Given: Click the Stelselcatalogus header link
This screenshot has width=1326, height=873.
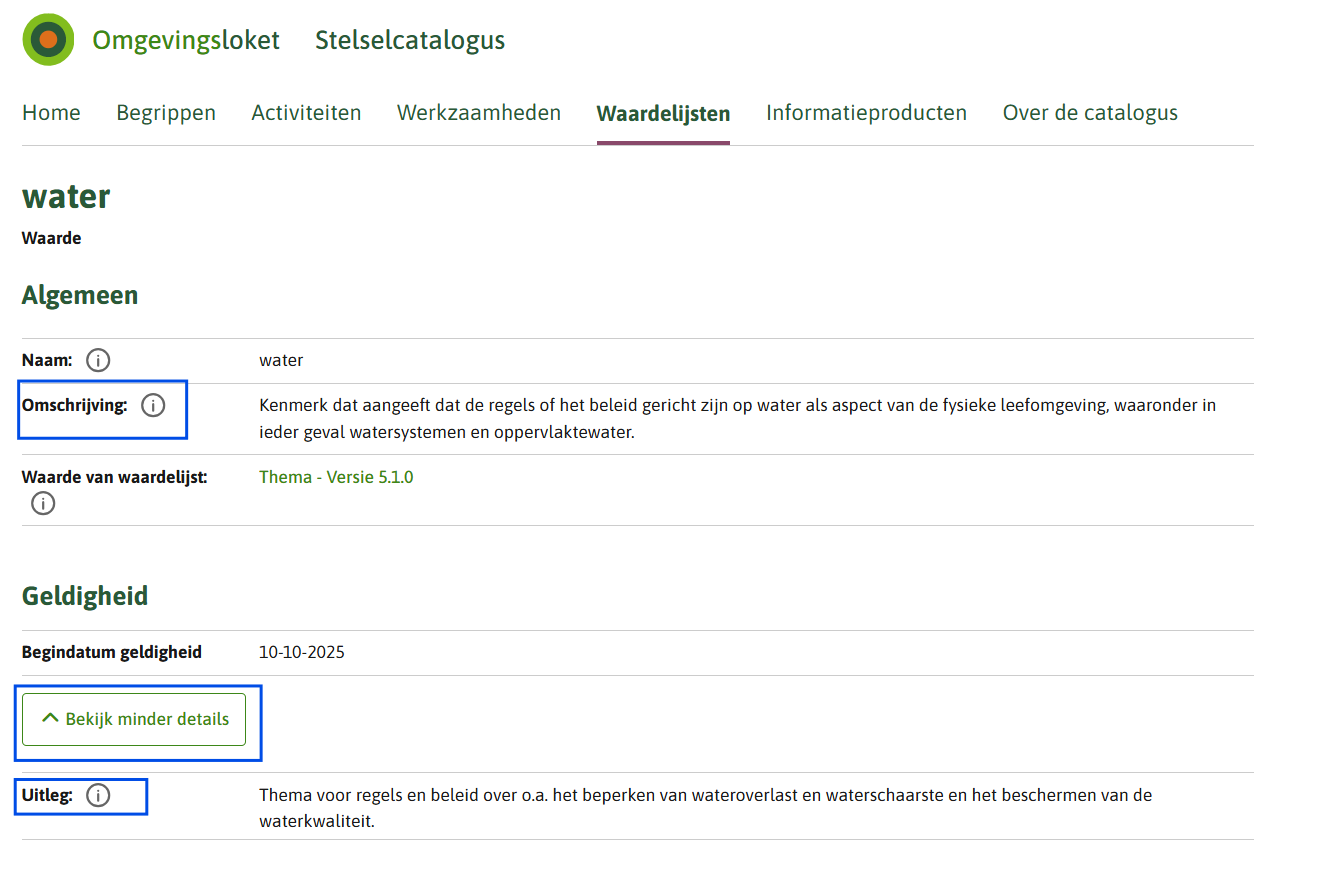Looking at the screenshot, I should tap(410, 40).
